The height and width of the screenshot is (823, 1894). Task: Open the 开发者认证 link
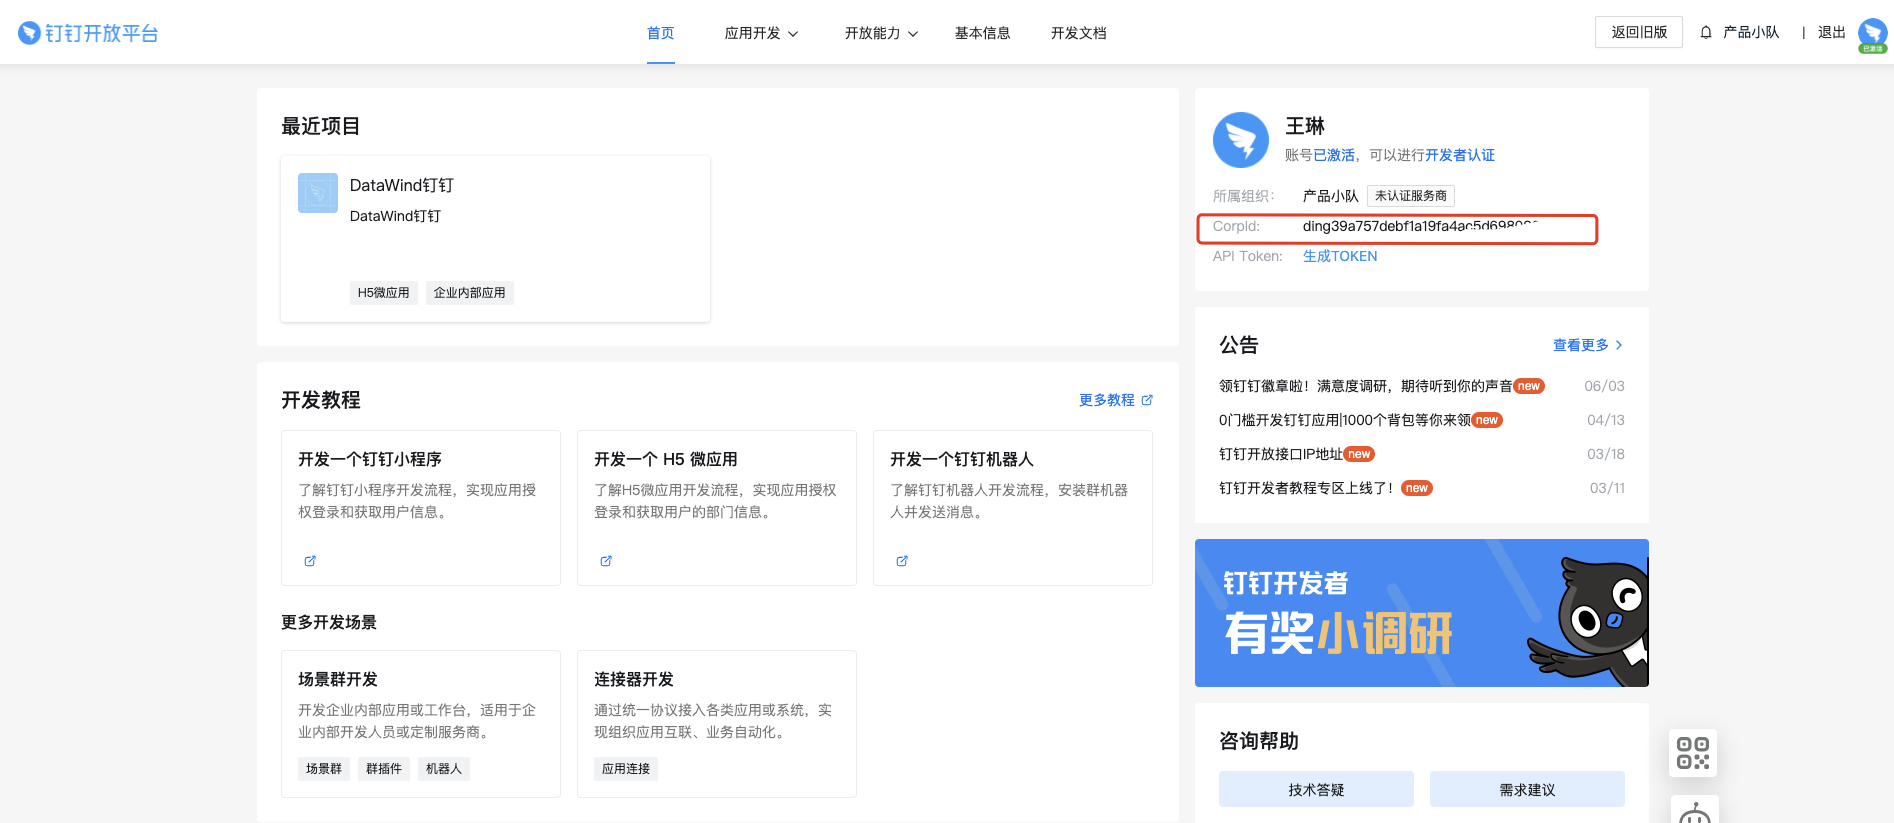click(x=1460, y=155)
